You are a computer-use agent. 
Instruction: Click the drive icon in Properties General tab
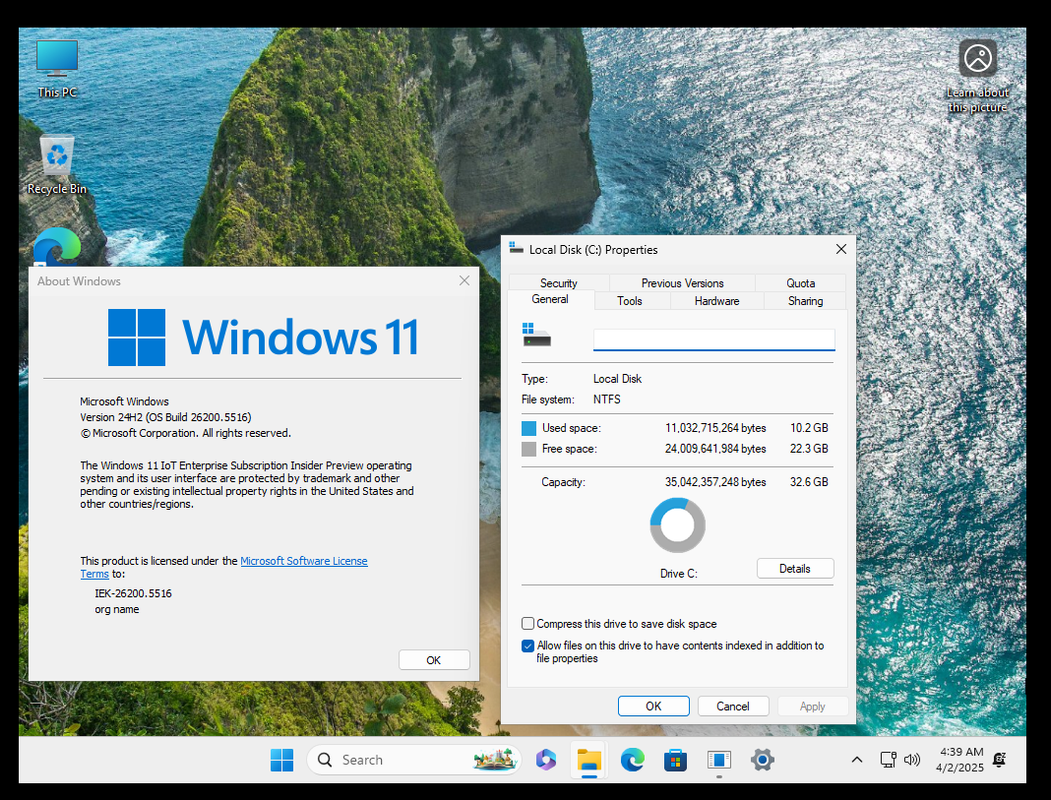coord(536,334)
